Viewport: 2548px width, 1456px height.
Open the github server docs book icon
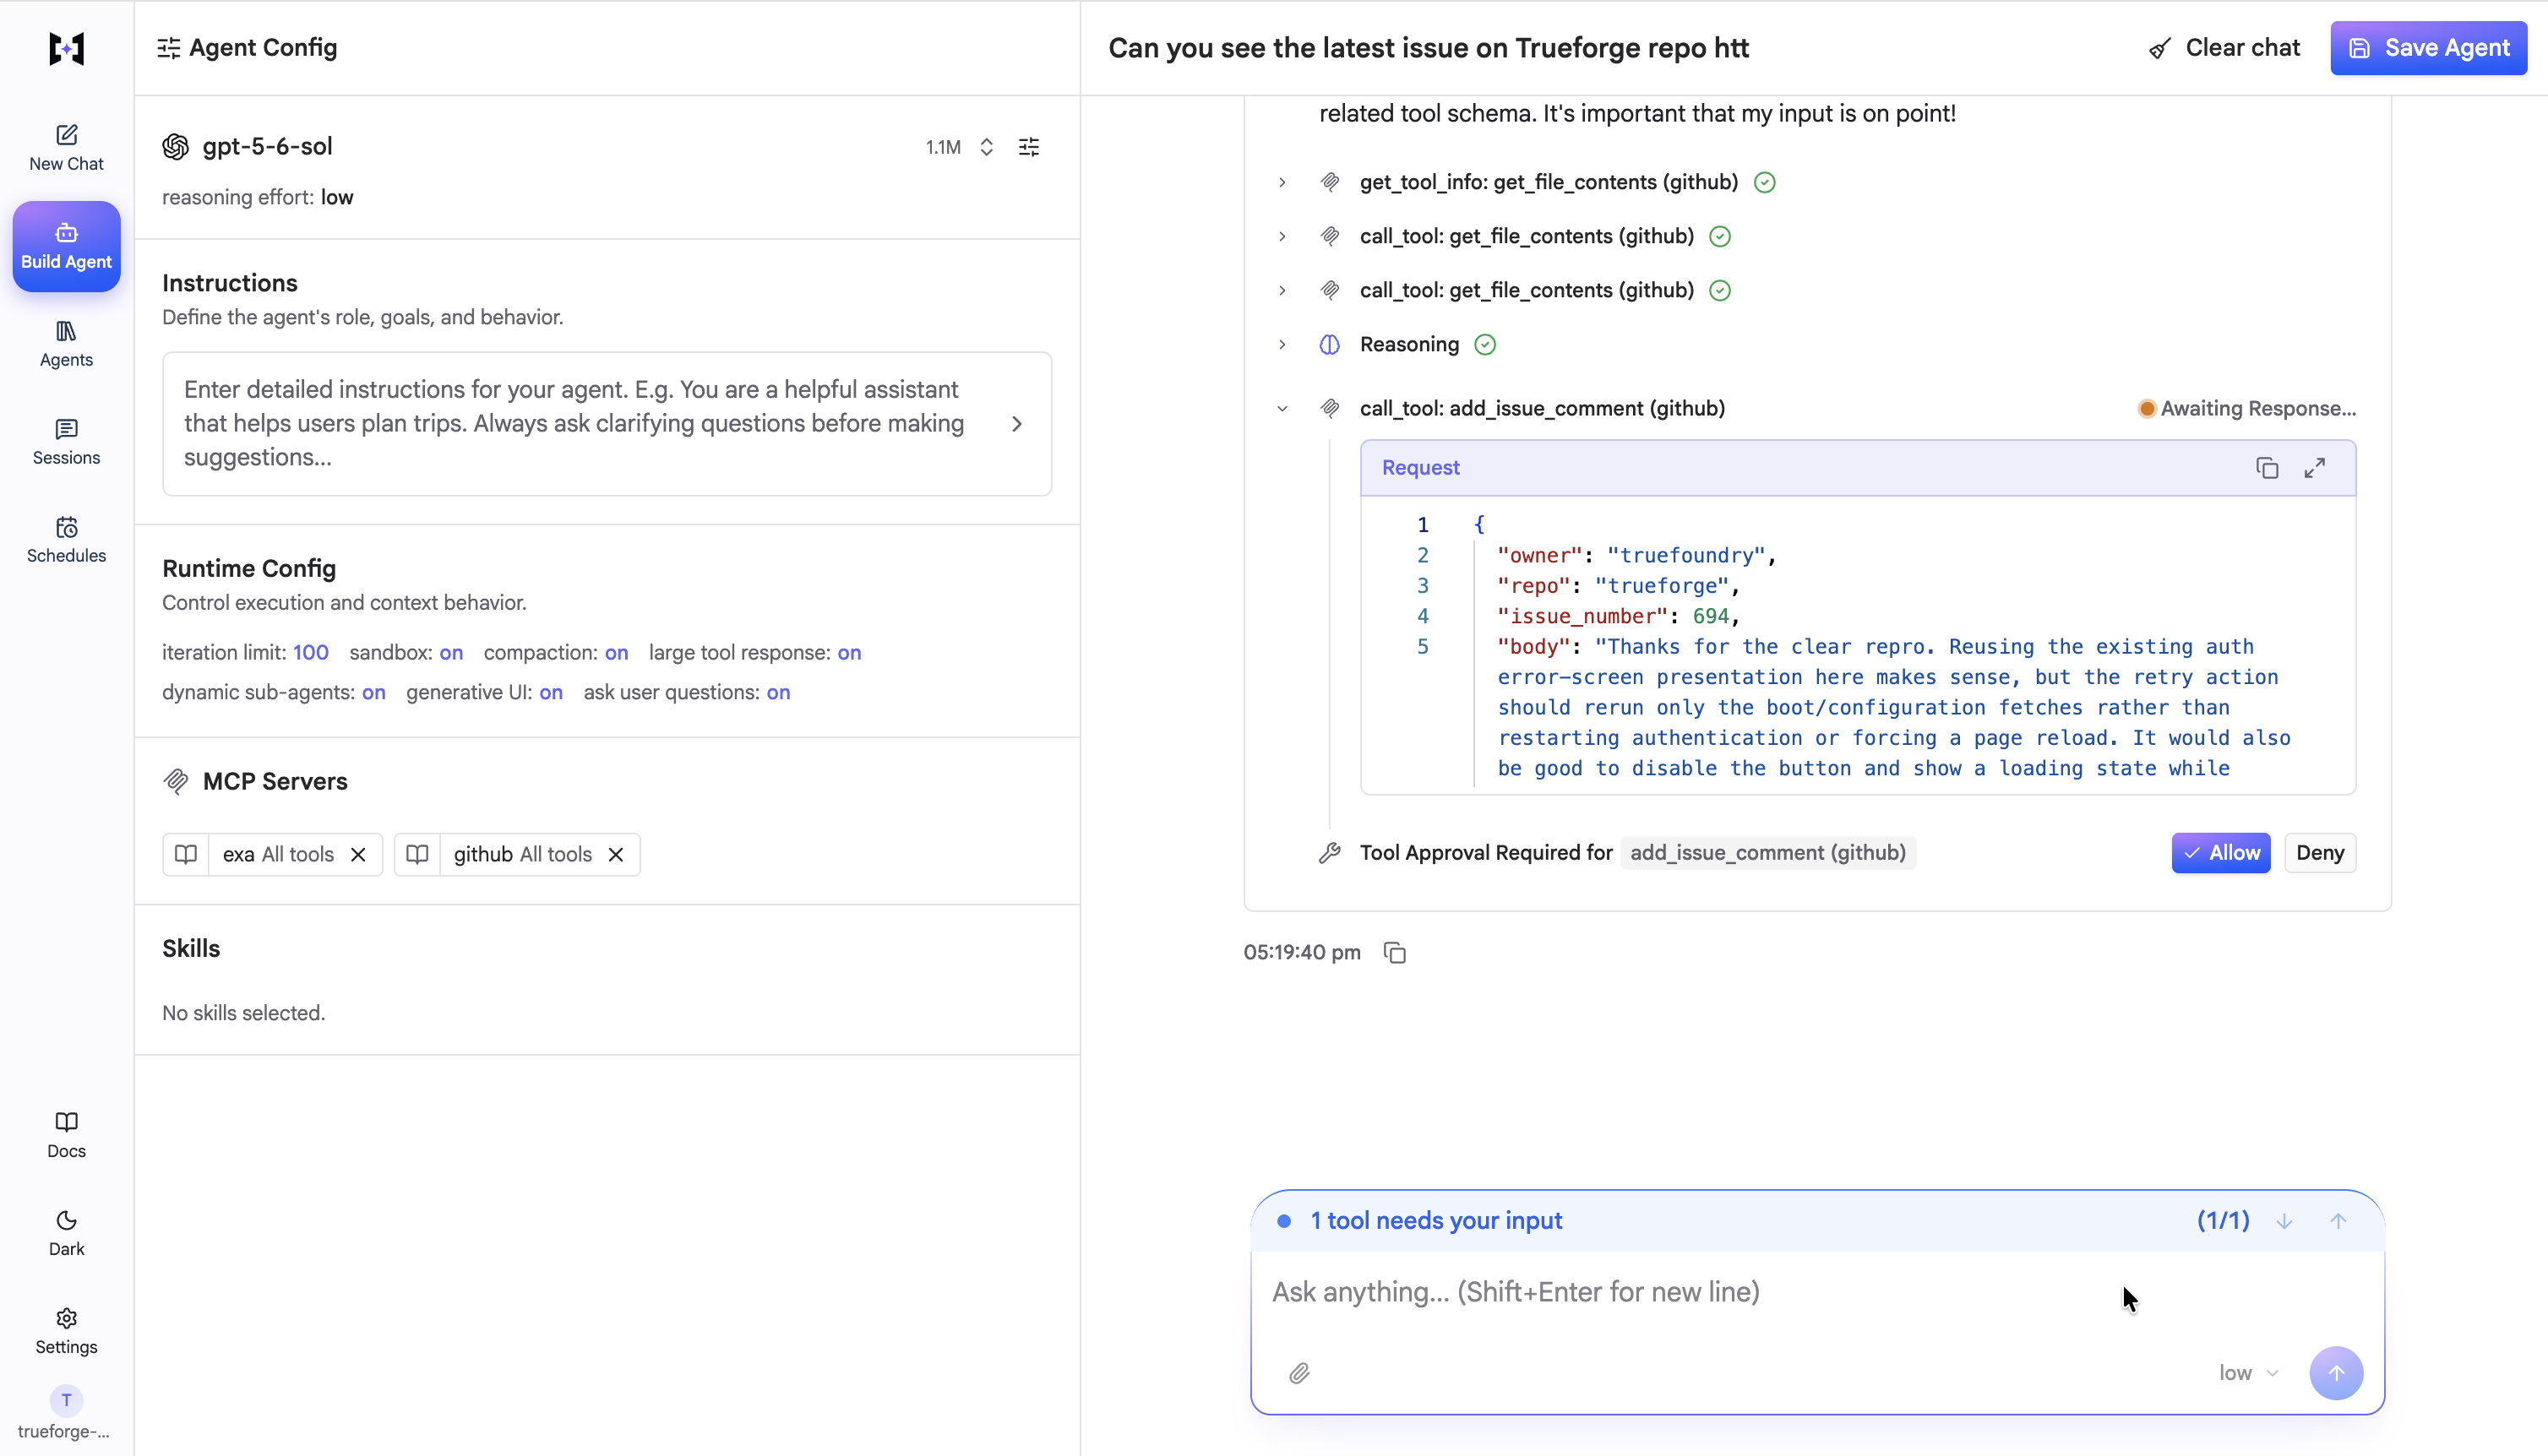click(x=417, y=854)
